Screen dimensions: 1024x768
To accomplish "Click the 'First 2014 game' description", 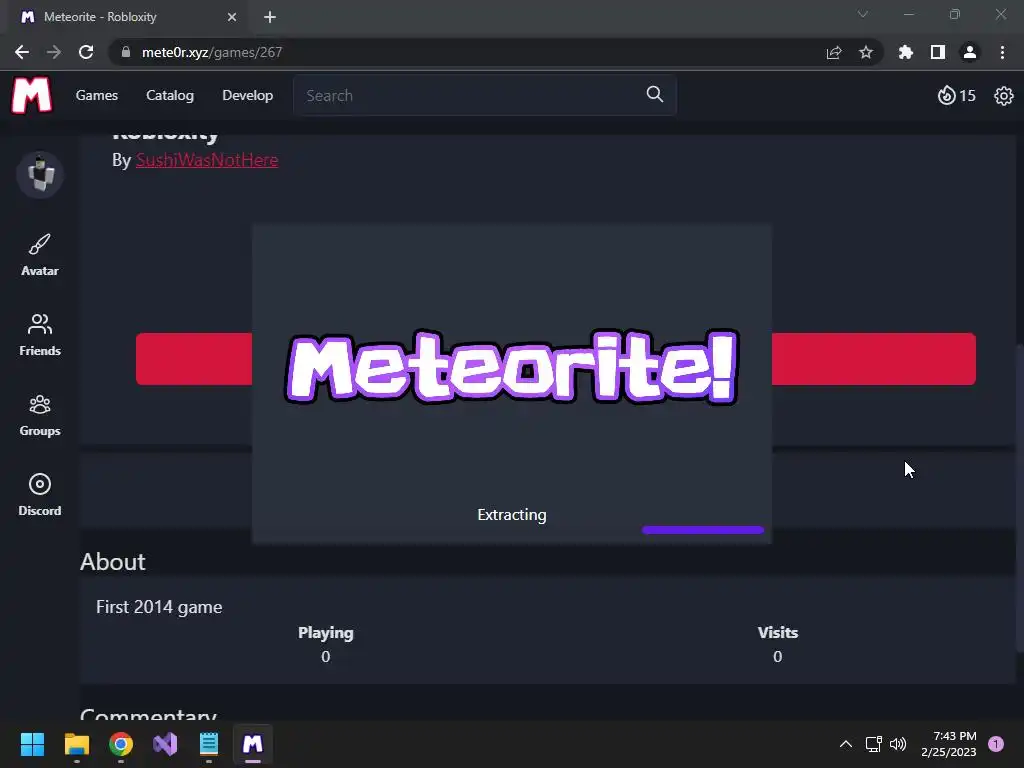I will click(159, 607).
